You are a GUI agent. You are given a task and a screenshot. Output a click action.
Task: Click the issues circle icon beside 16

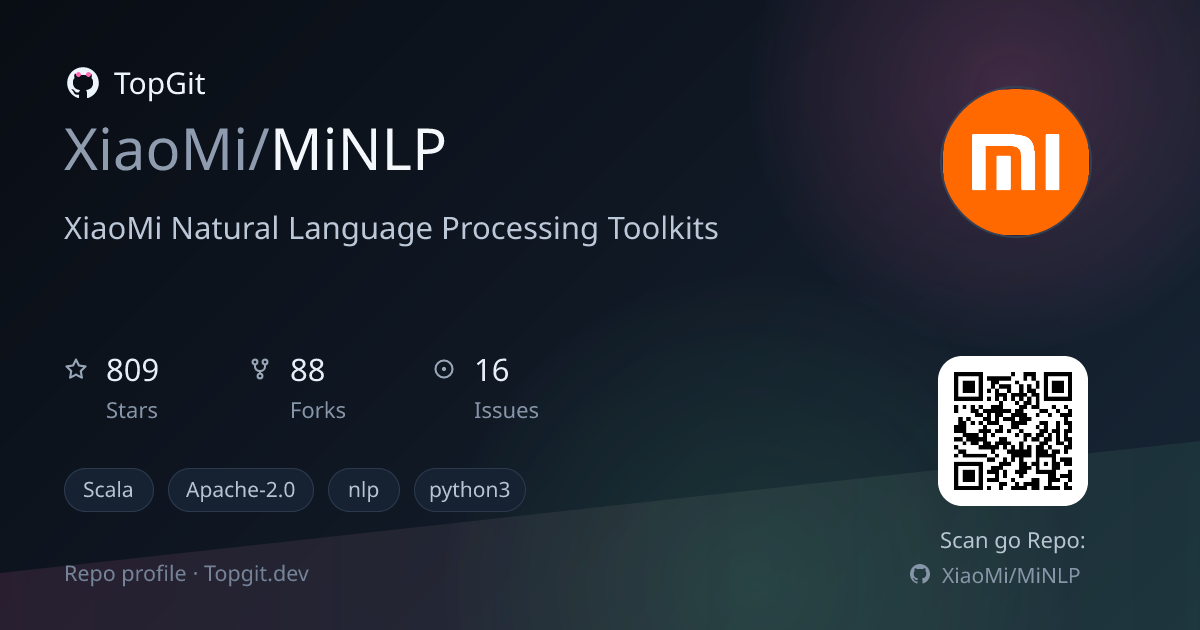(x=444, y=370)
